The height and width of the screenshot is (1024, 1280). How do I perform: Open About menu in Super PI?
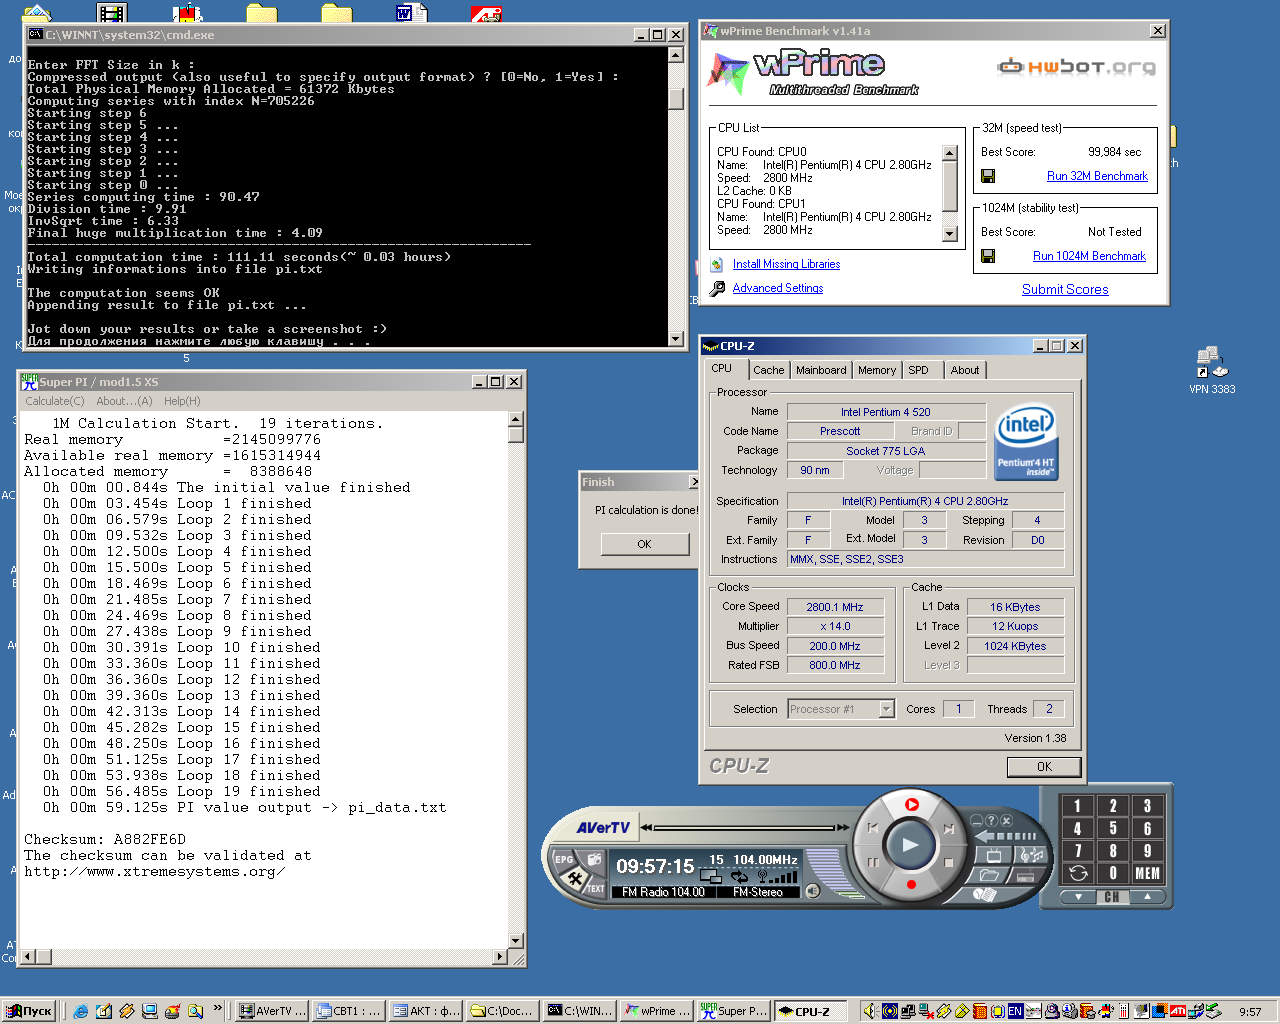point(124,401)
